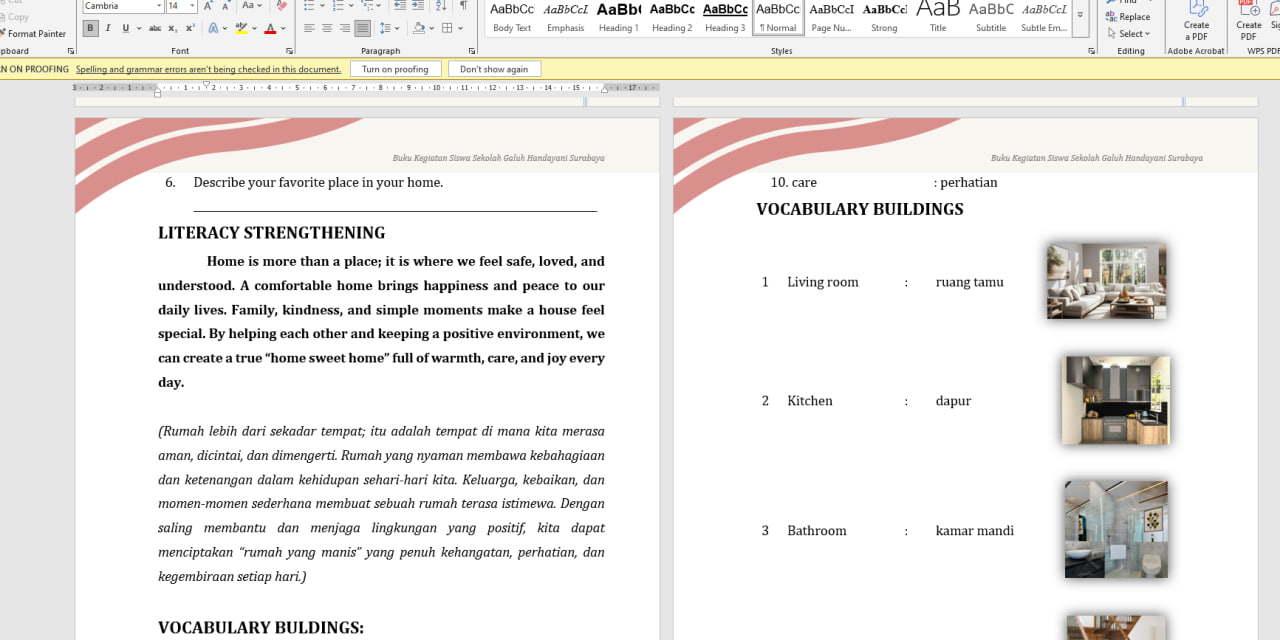Open Shading color dropdown arrow
The image size is (1280, 640).
(433, 28)
